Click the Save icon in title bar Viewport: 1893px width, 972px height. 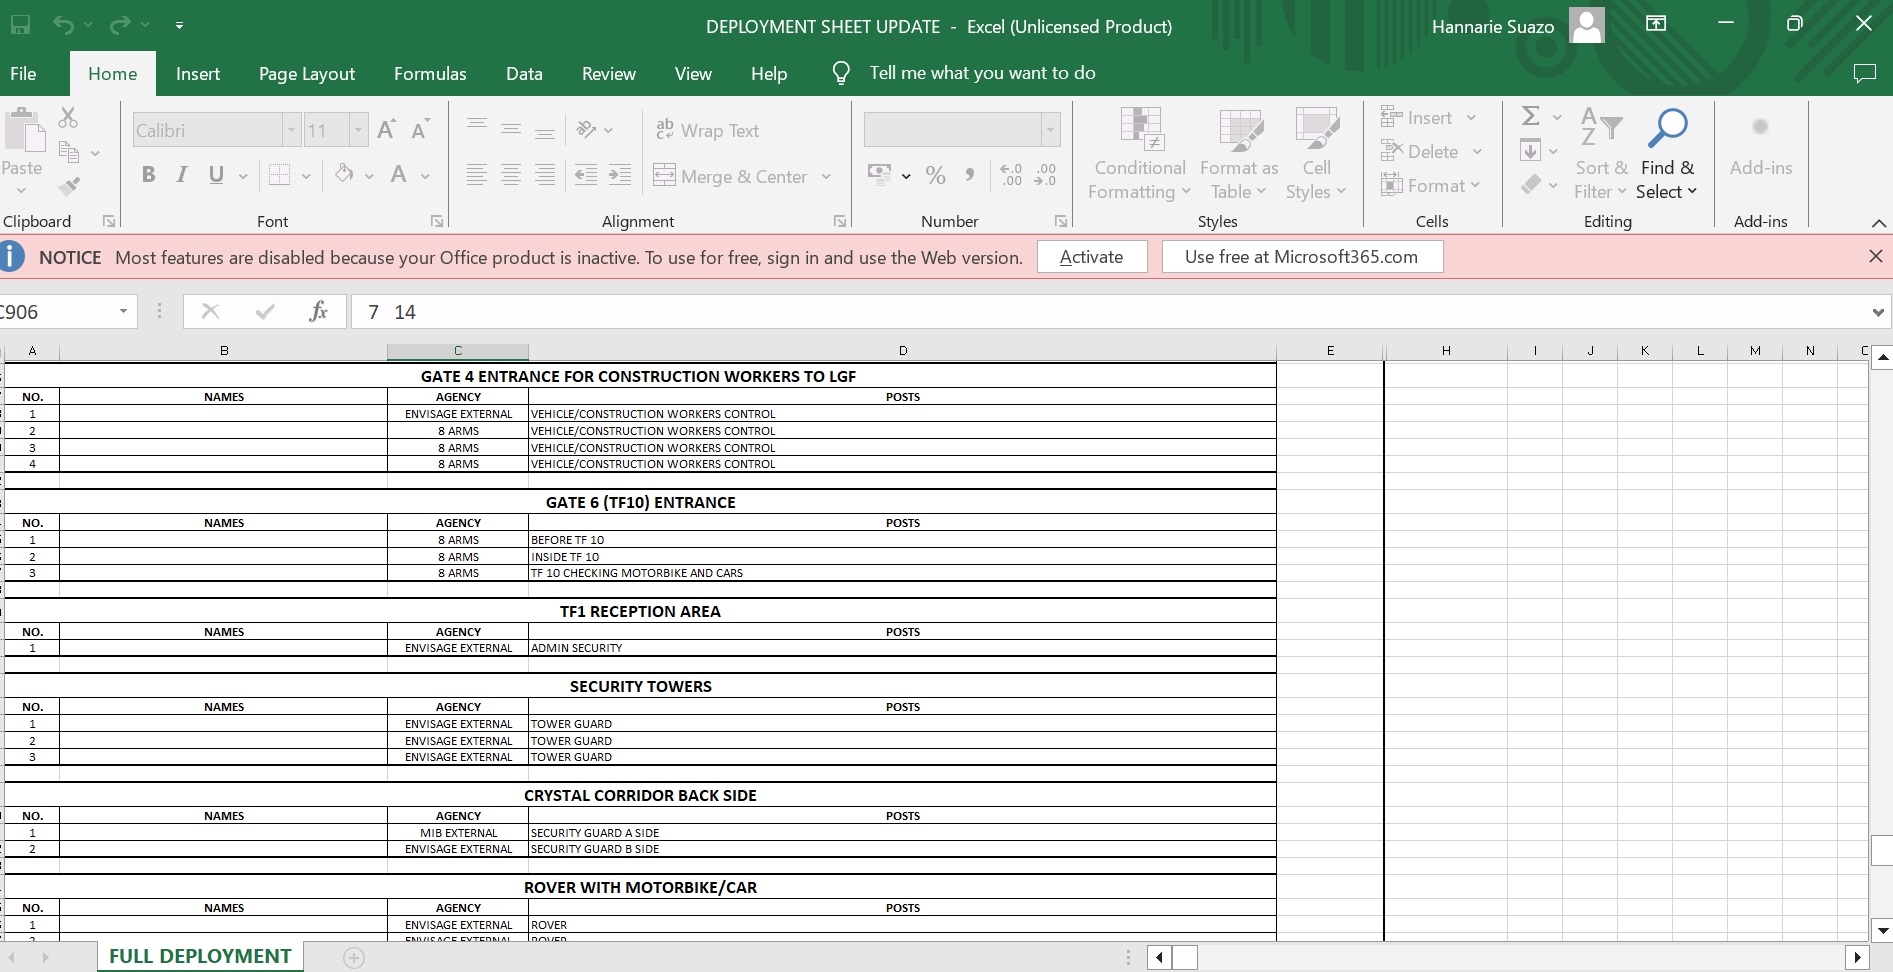(20, 25)
